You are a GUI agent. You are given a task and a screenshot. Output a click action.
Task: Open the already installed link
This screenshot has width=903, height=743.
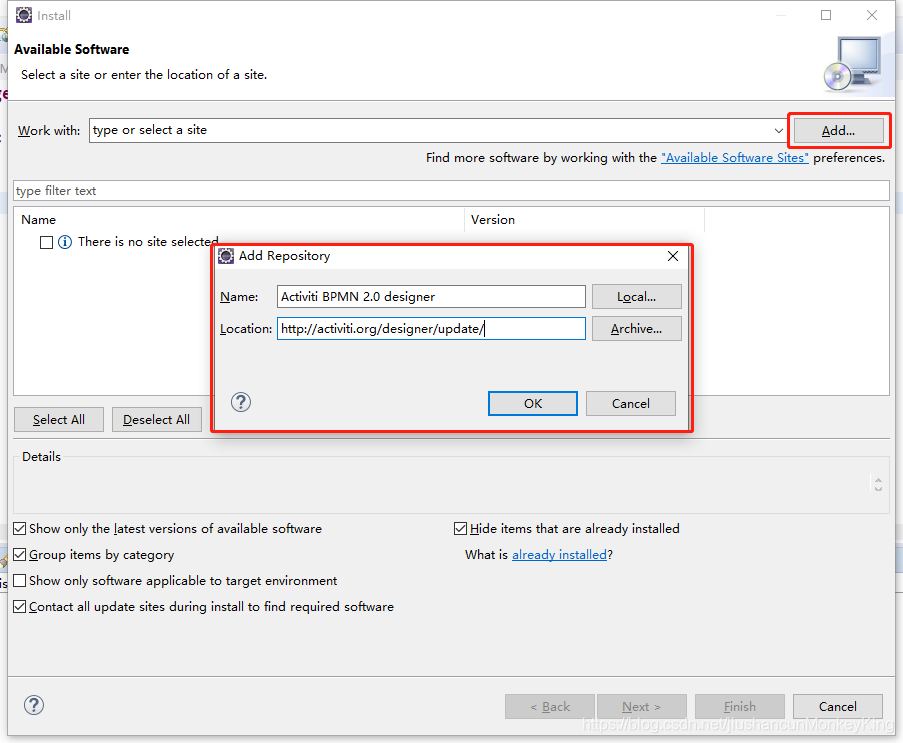tap(559, 555)
